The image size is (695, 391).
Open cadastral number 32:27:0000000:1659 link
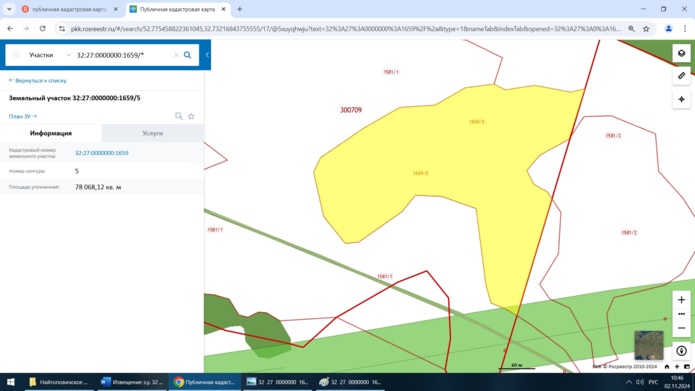(x=102, y=153)
